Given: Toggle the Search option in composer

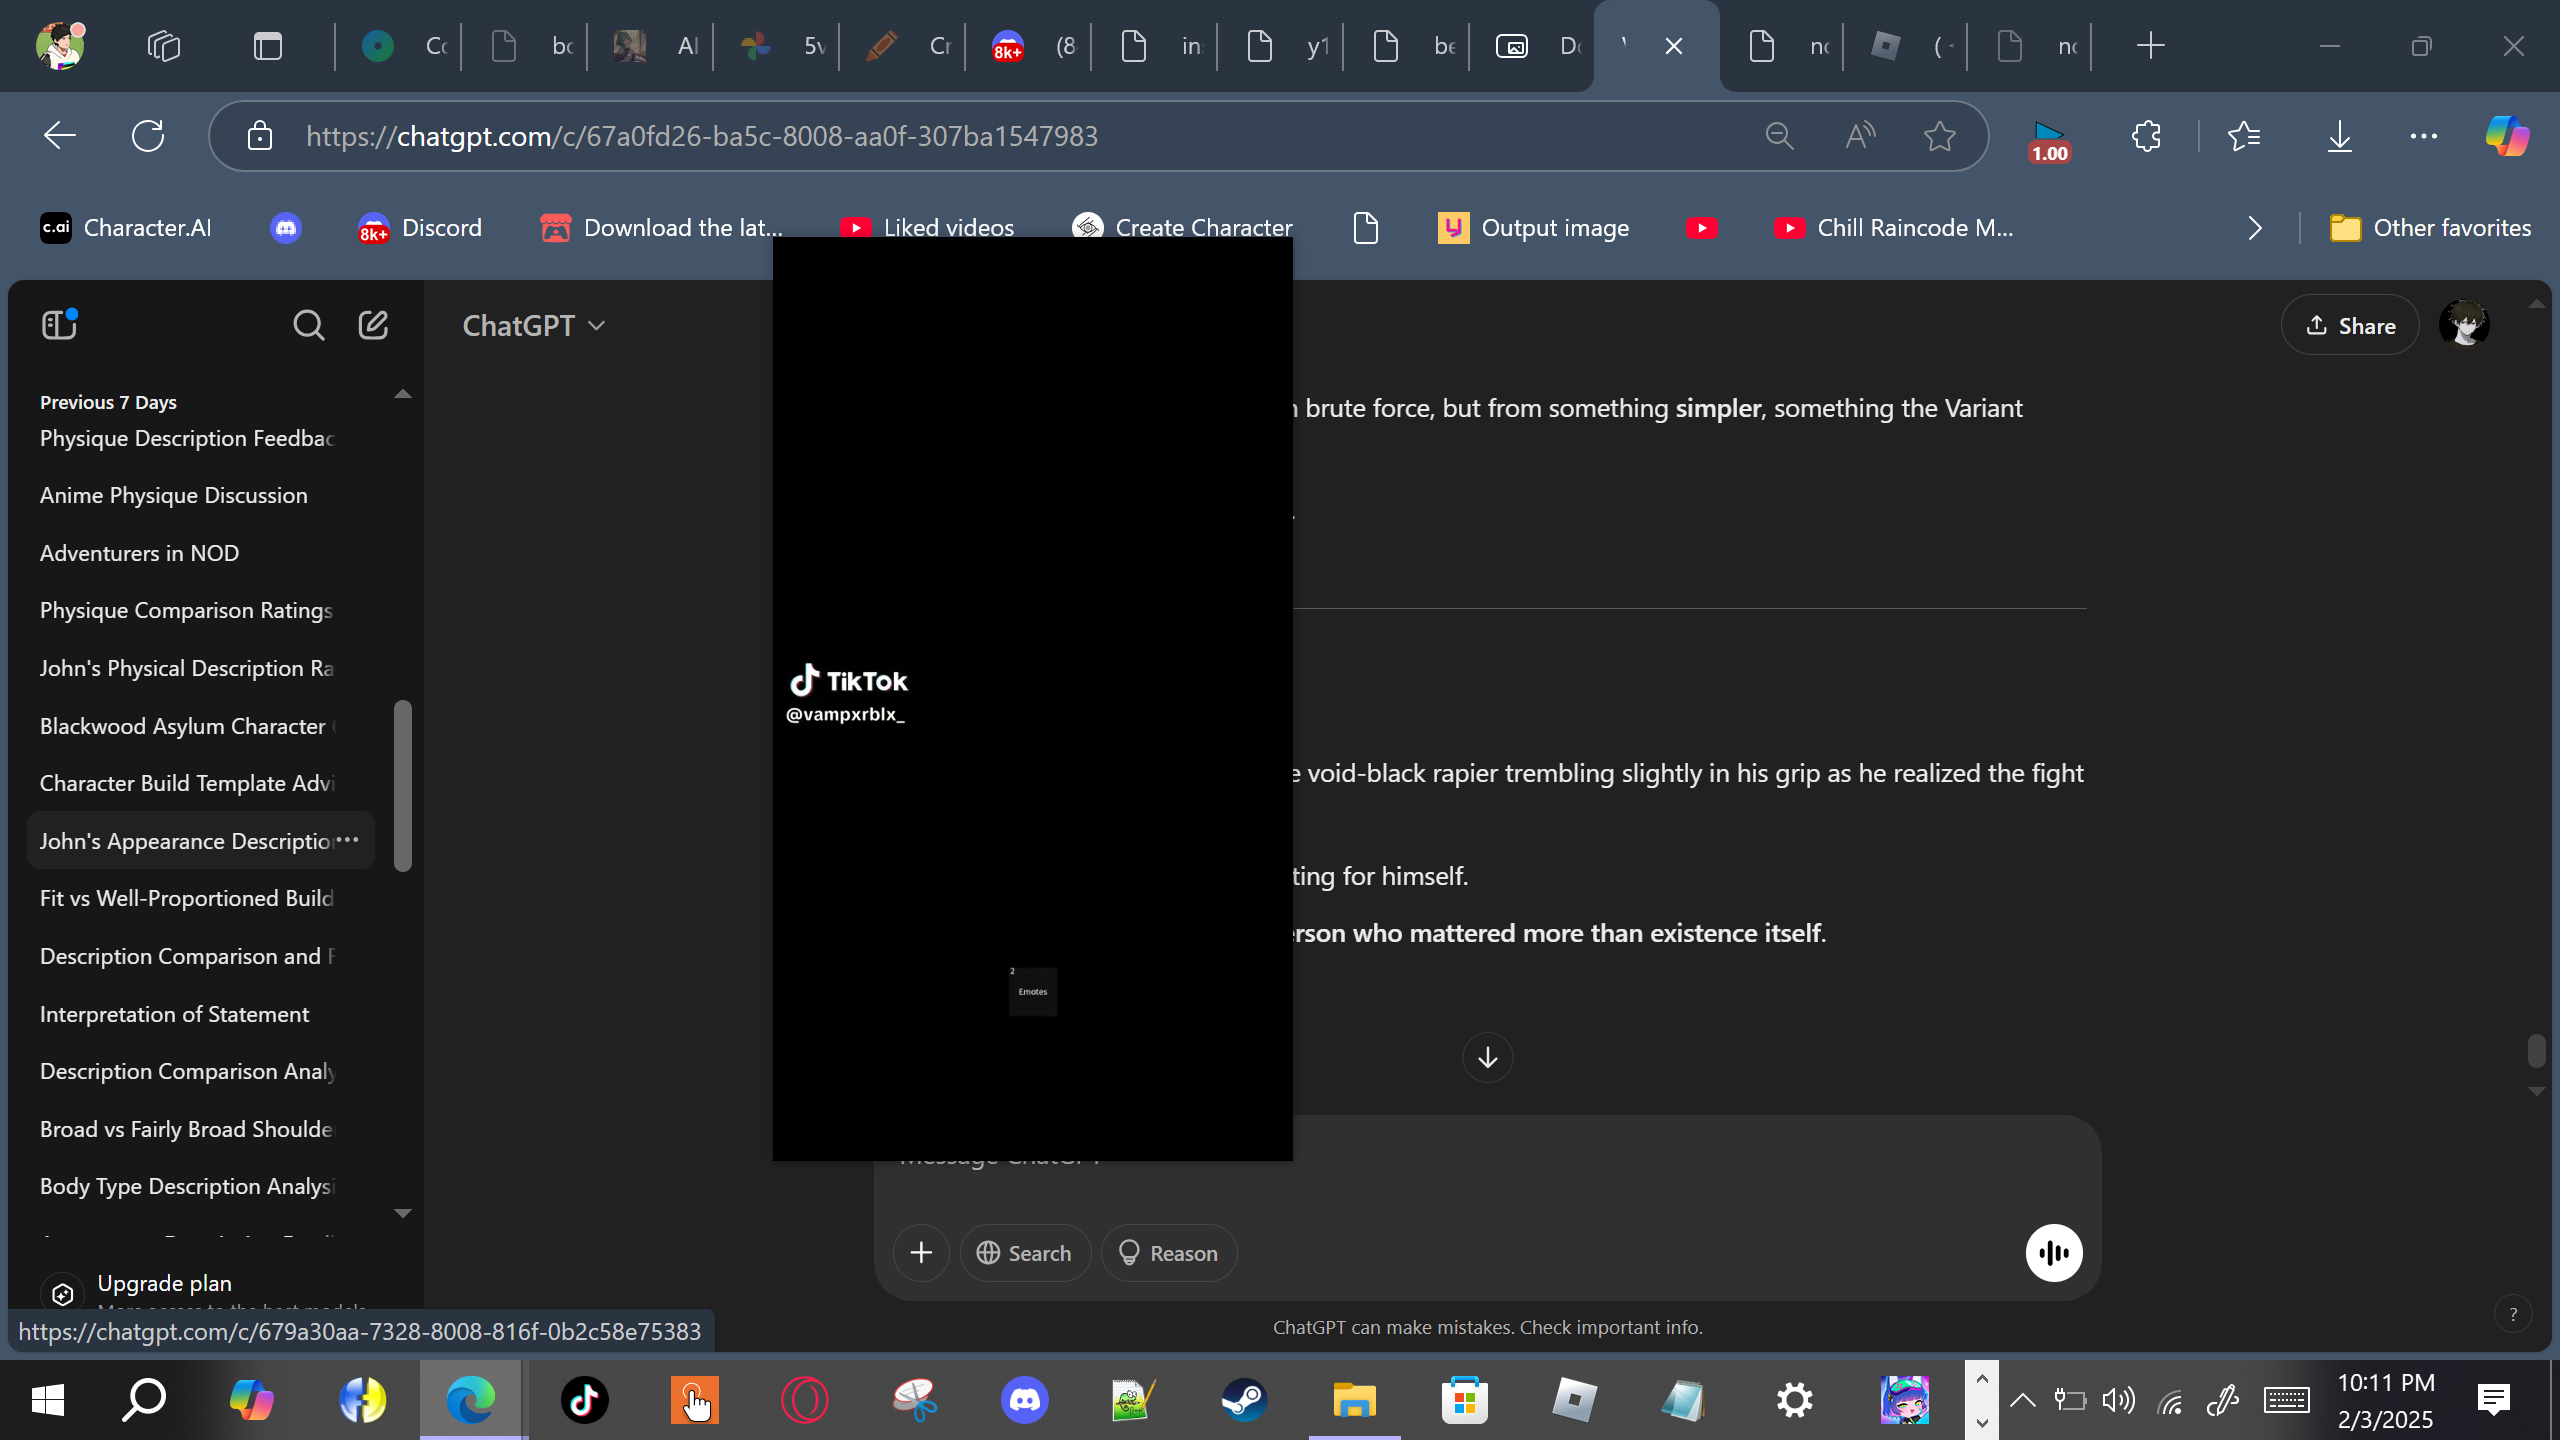Looking at the screenshot, I should 1024,1253.
